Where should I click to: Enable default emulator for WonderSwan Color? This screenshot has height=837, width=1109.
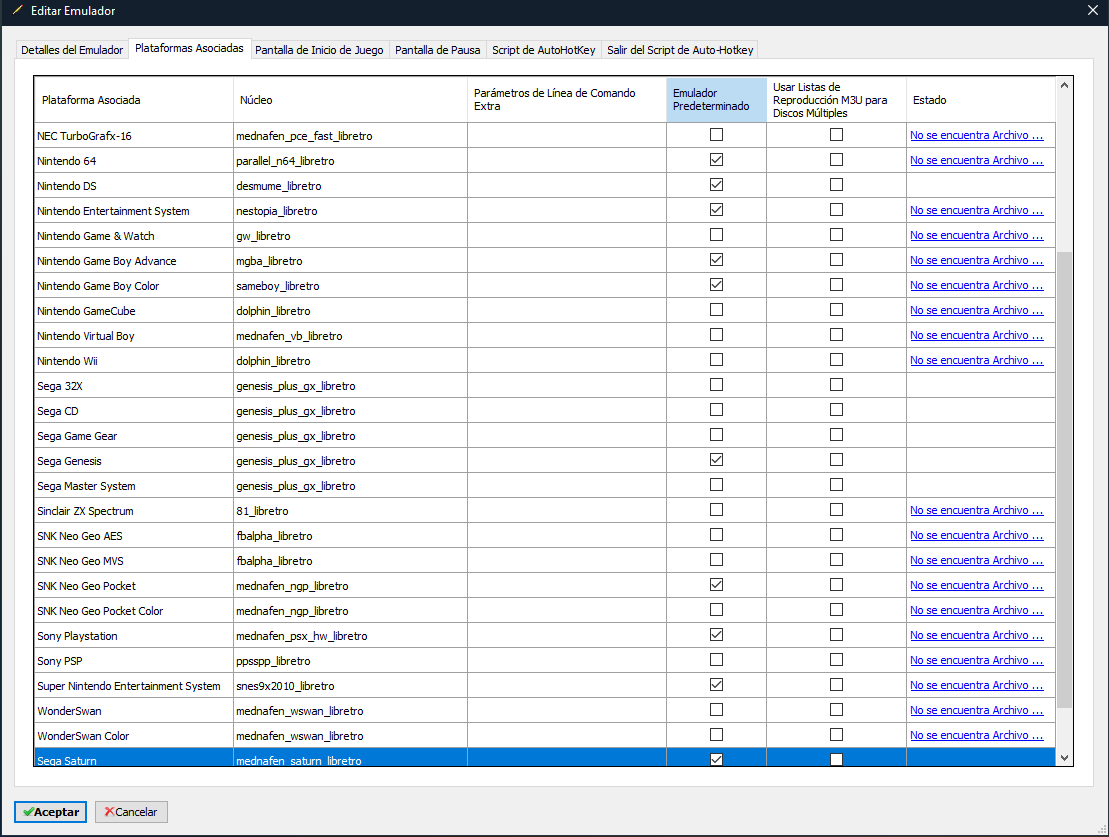[716, 734]
